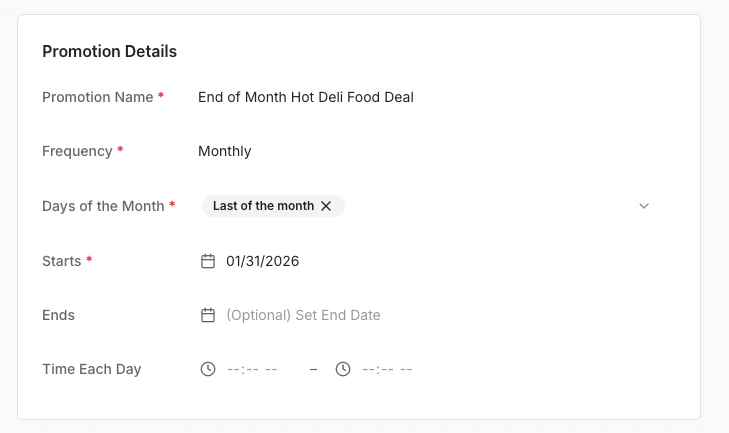This screenshot has width=729, height=433.
Task: Click the Days of the Month label
Action: coord(103,206)
